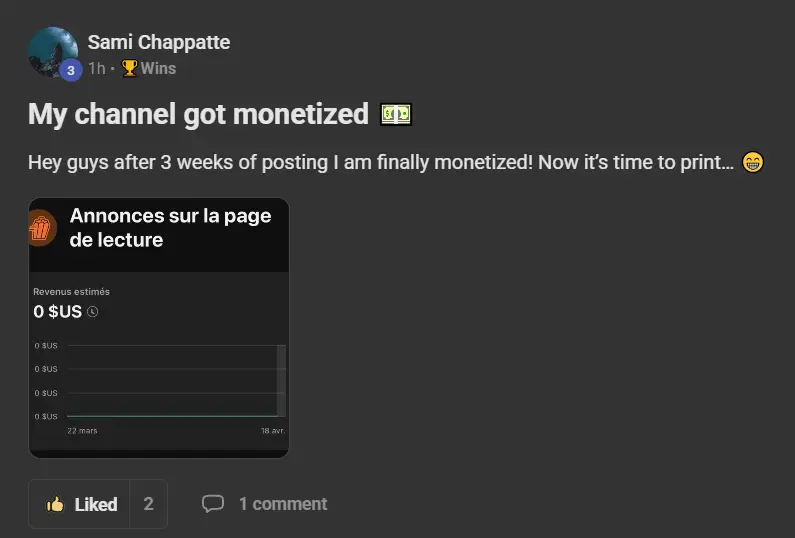Click the speech bubble comment icon

tap(213, 504)
